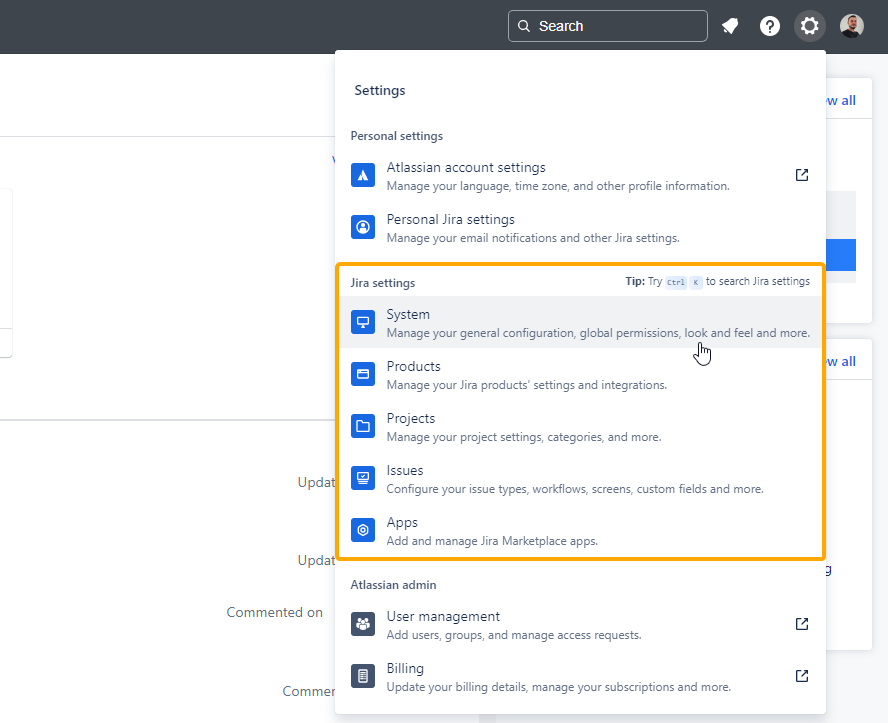Image resolution: width=888 pixels, height=723 pixels.
Task: Click the Issues icon
Action: (x=362, y=478)
